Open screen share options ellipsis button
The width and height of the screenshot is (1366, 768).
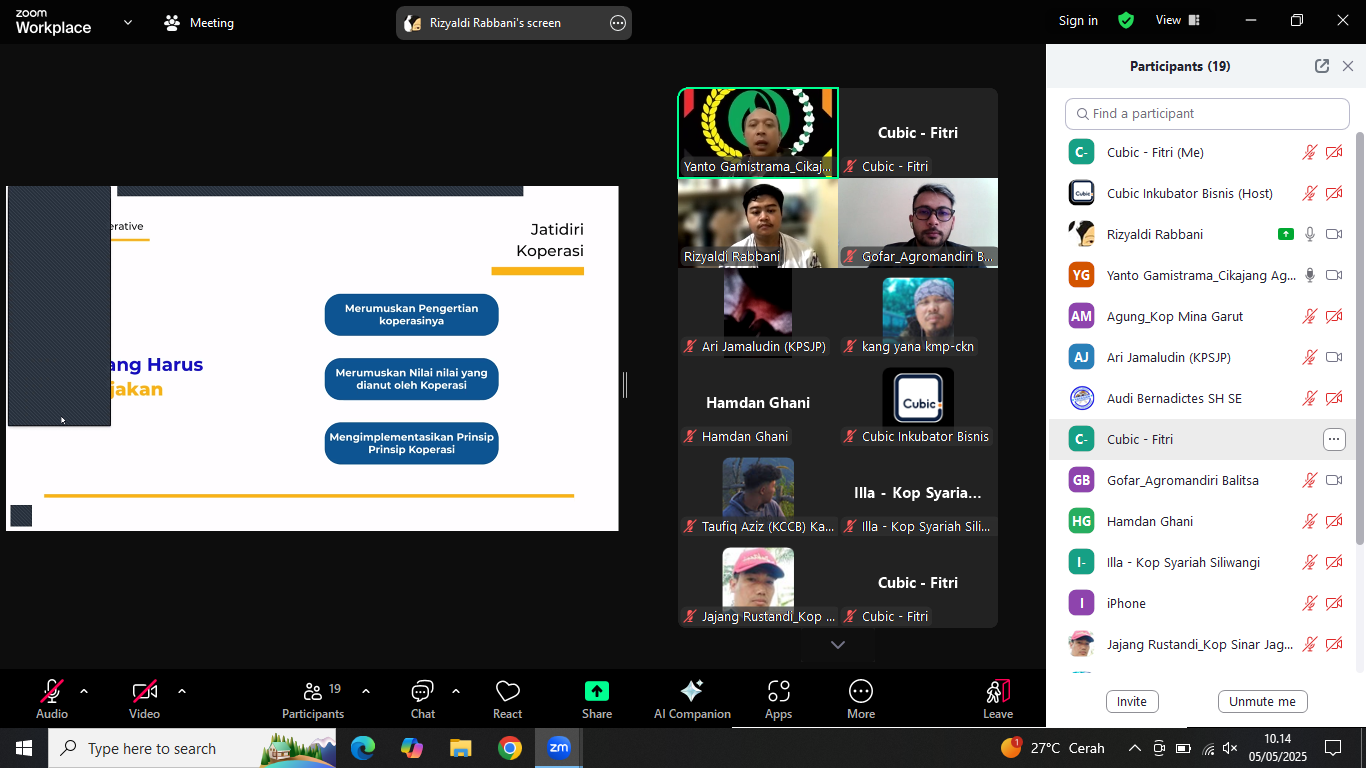click(x=618, y=23)
